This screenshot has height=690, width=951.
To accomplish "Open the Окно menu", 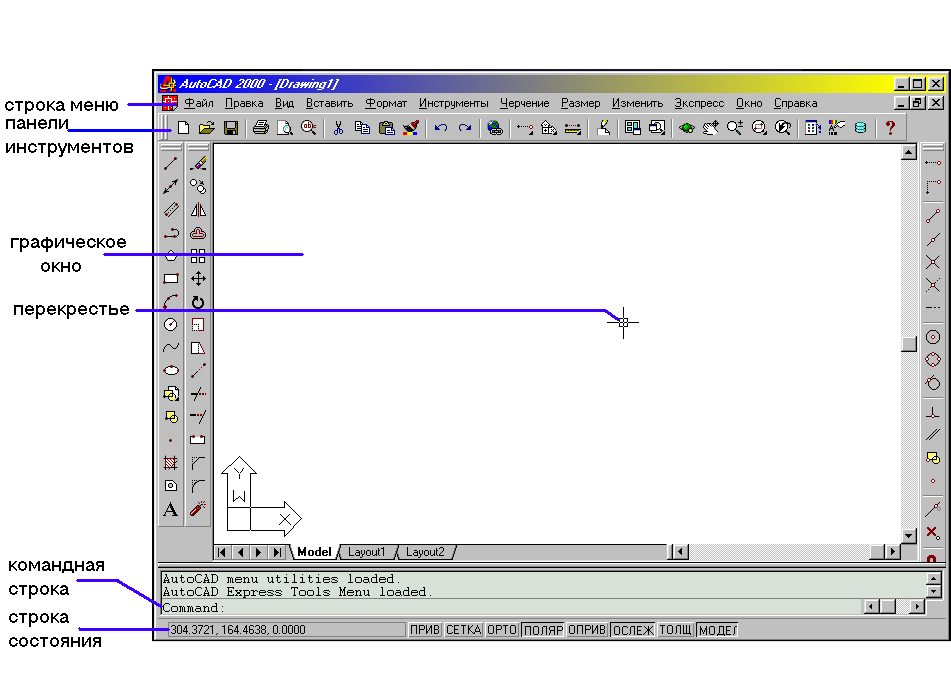I will pos(749,103).
